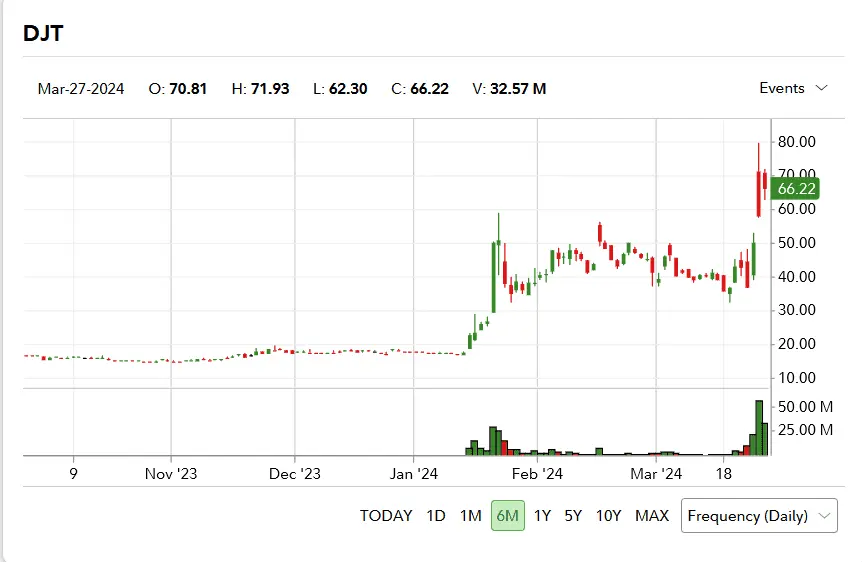Screen dimensions: 862x562
Task: Click the chevron beside Events
Action: (x=821, y=88)
